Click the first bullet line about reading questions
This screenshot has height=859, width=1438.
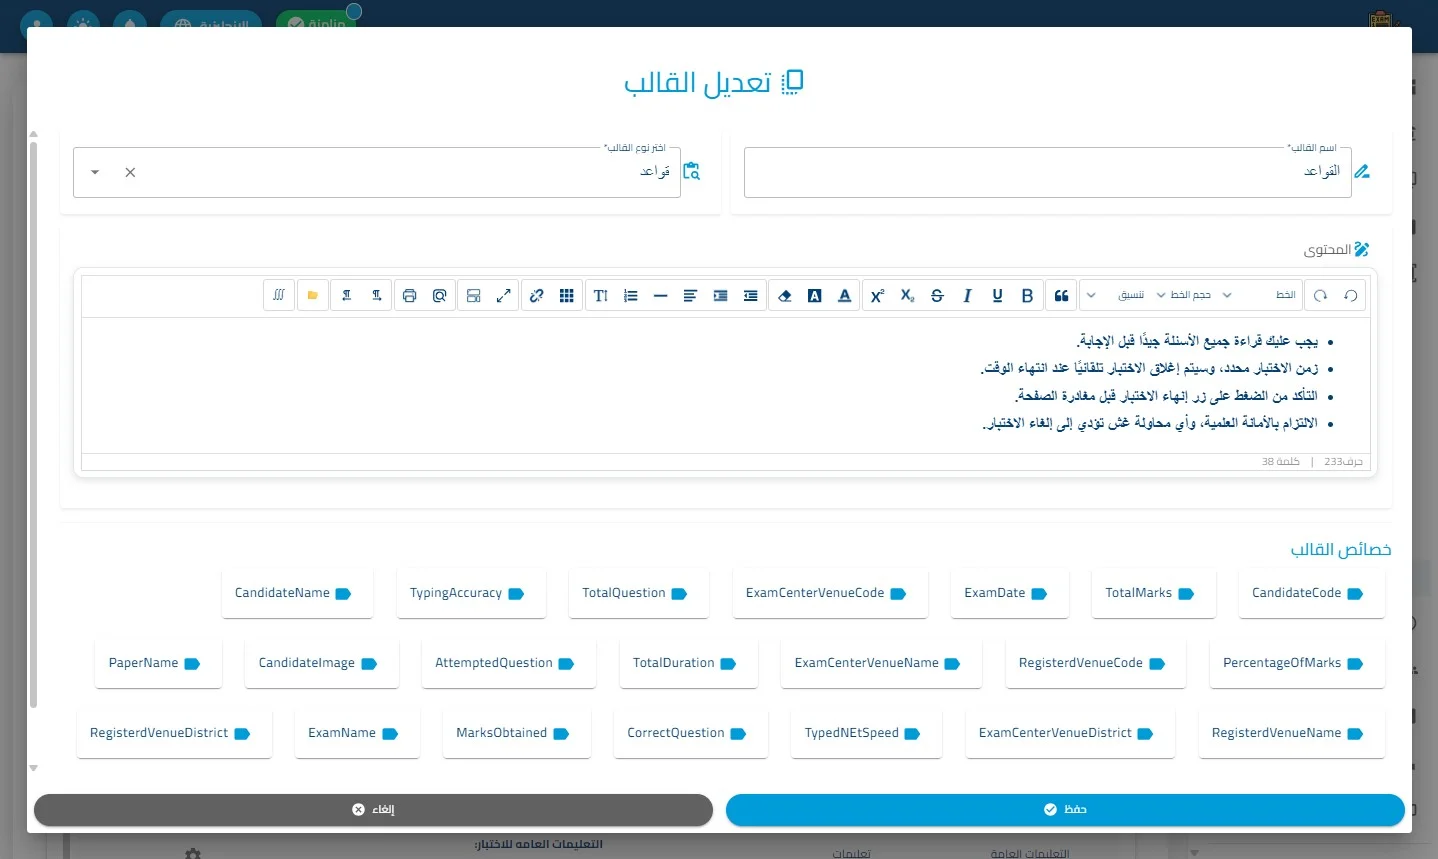click(x=1197, y=341)
